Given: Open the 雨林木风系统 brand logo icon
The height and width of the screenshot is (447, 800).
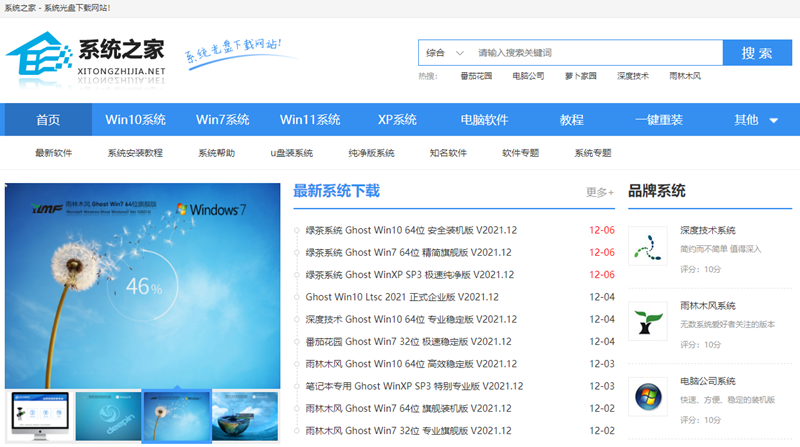Looking at the screenshot, I should 647,320.
